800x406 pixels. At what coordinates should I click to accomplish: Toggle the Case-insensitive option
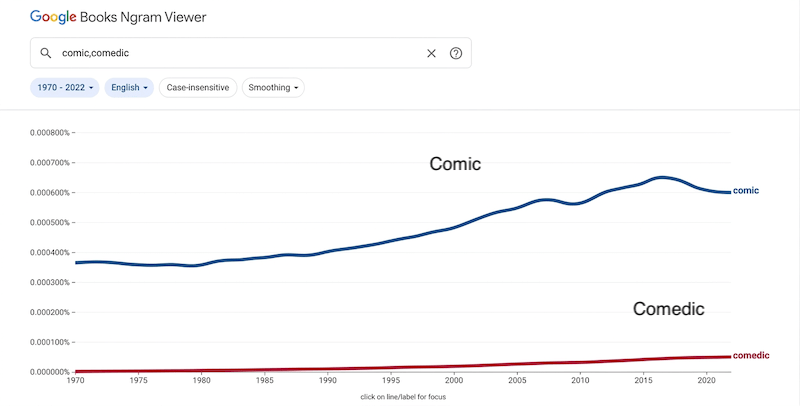coord(198,87)
